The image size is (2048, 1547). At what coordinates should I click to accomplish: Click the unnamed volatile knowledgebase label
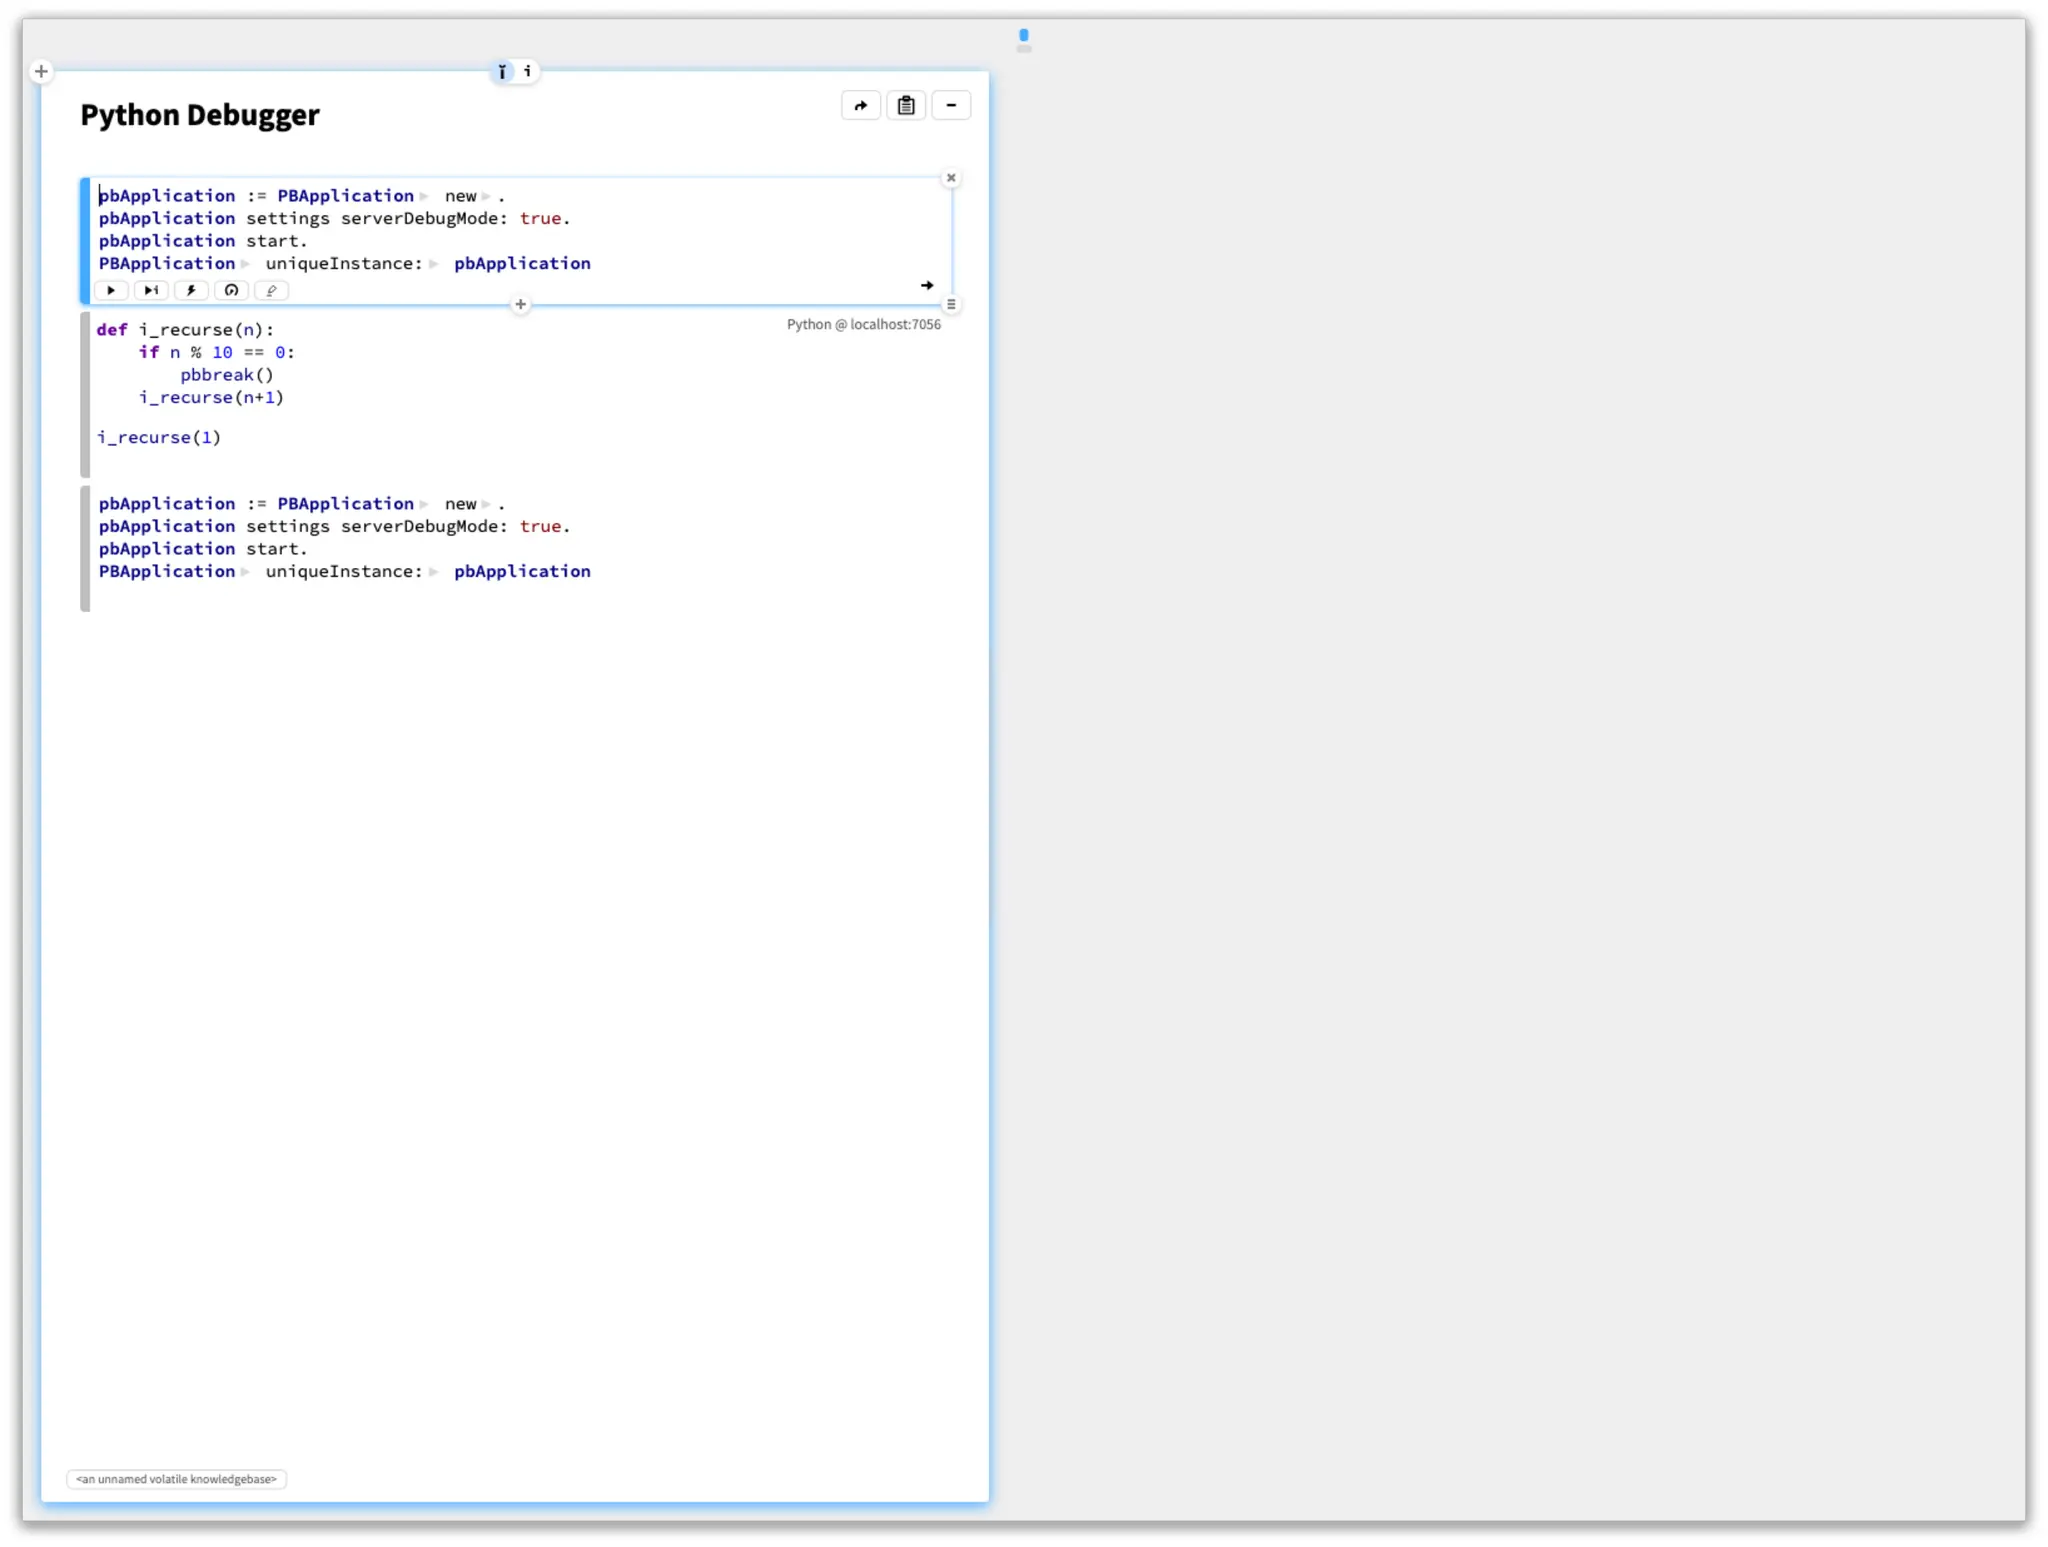click(x=177, y=1479)
